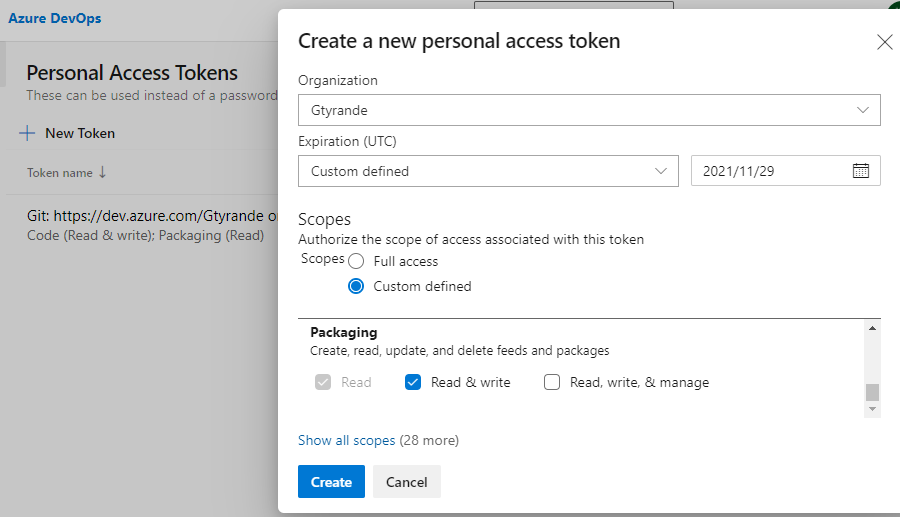Click the plus icon beside New Token
This screenshot has width=900, height=517.
(x=27, y=133)
